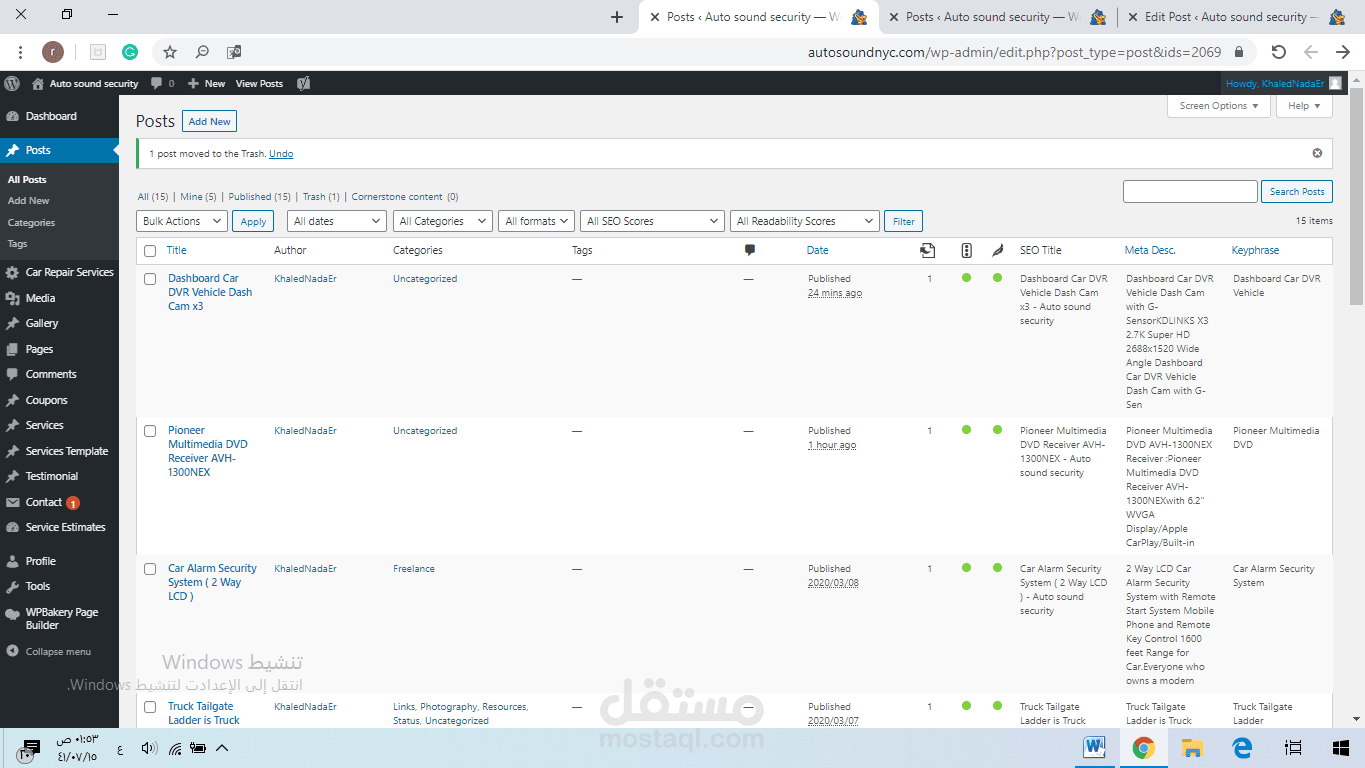
Task: Open File Explorer from the taskbar
Action: (x=1192, y=747)
